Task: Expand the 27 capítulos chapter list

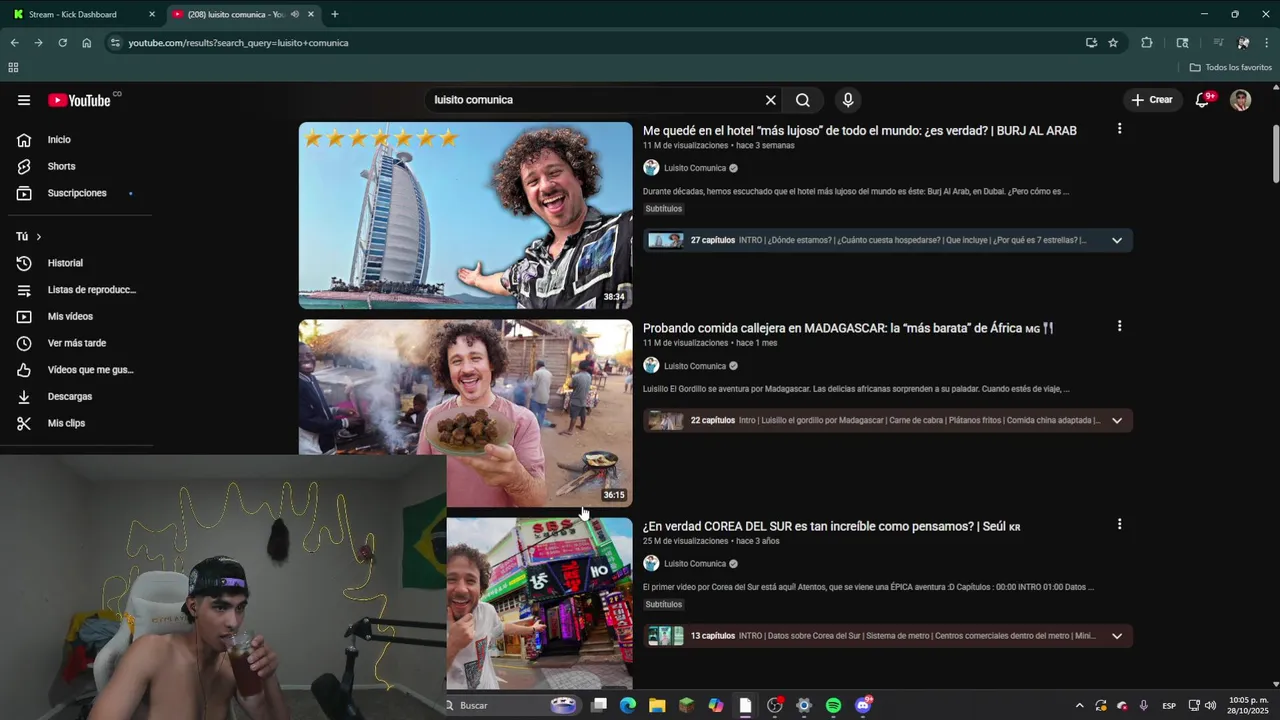Action: [x=1117, y=240]
